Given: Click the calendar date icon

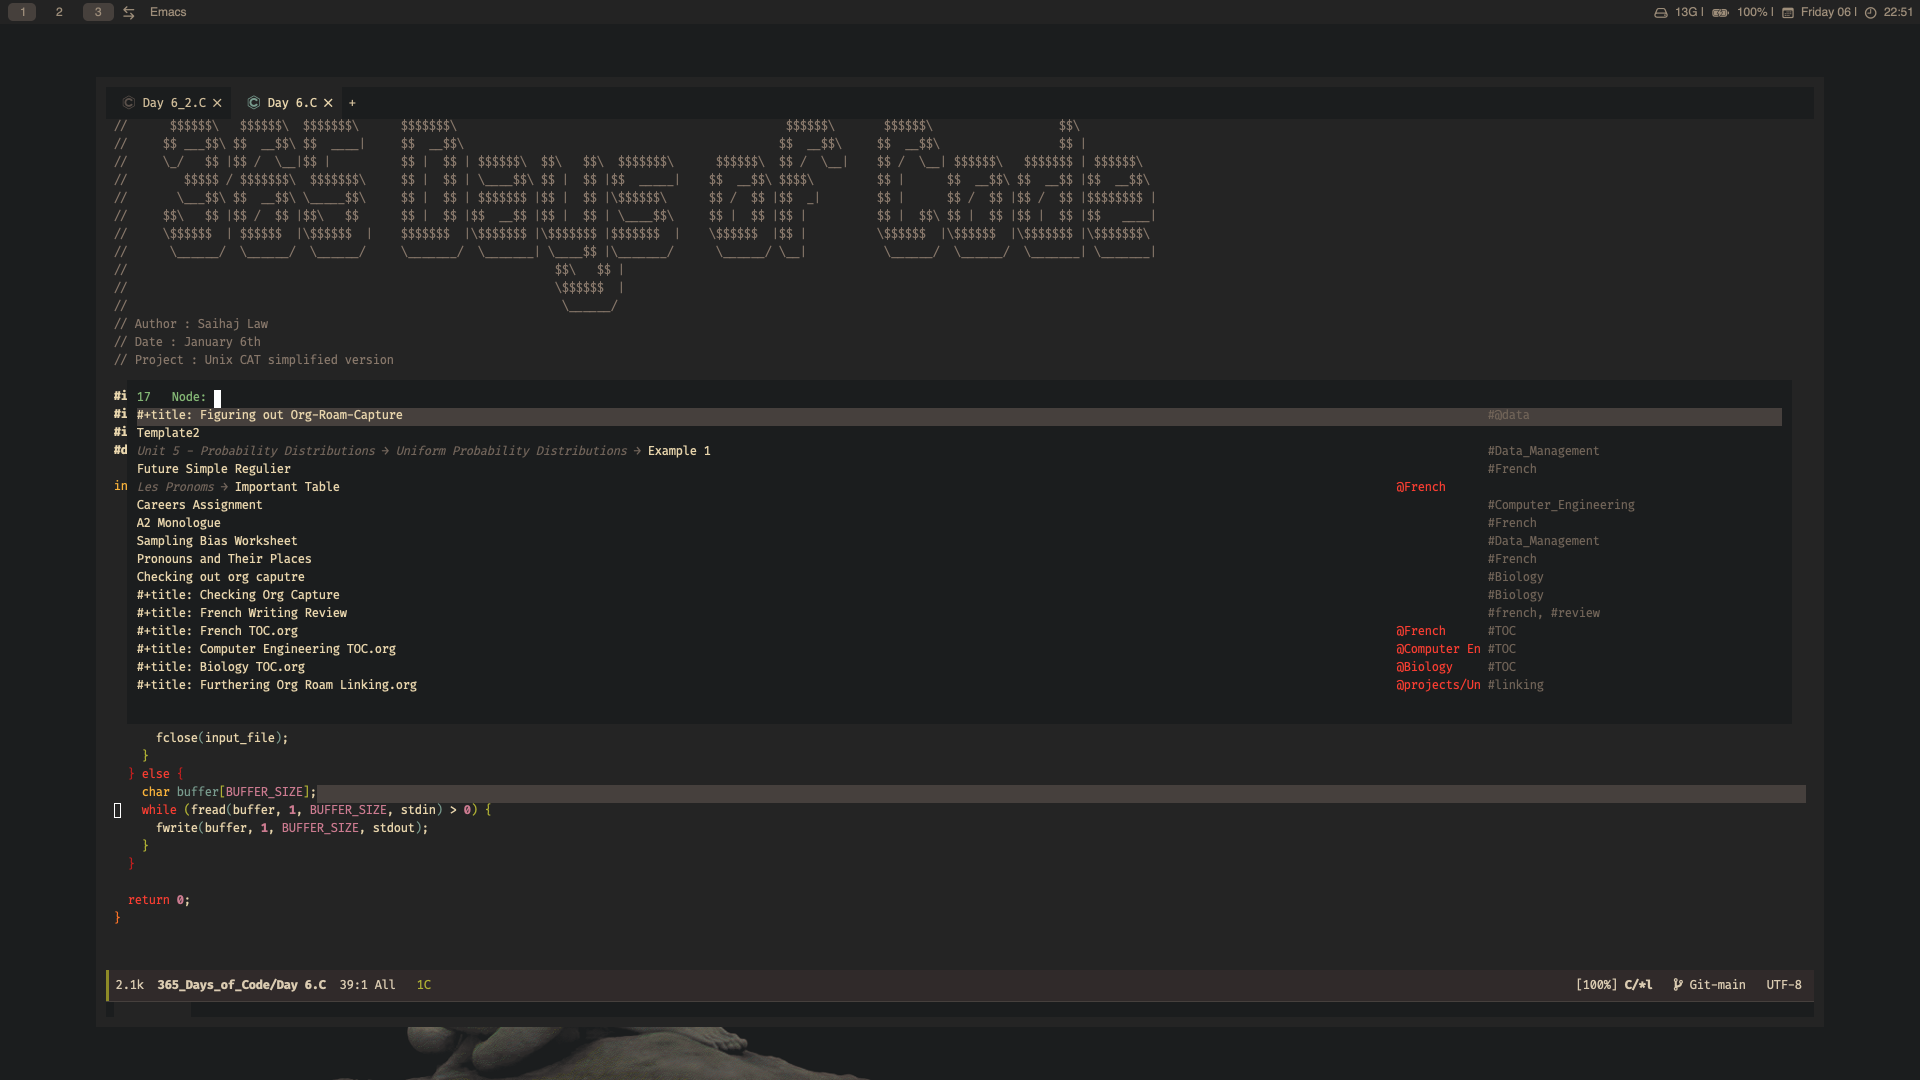Looking at the screenshot, I should (x=1788, y=13).
